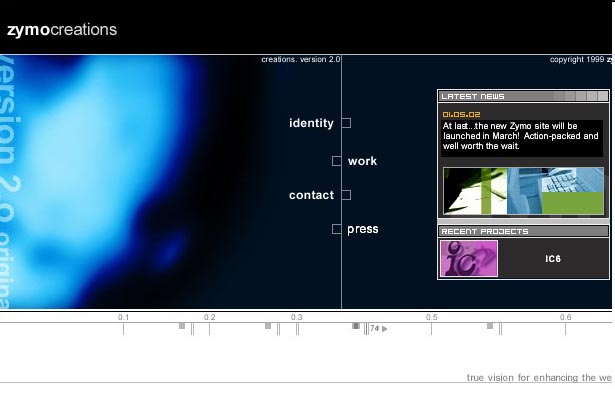Viewport: 615px width, 395px height.
Task: Click the square box beside identity
Action: click(346, 123)
